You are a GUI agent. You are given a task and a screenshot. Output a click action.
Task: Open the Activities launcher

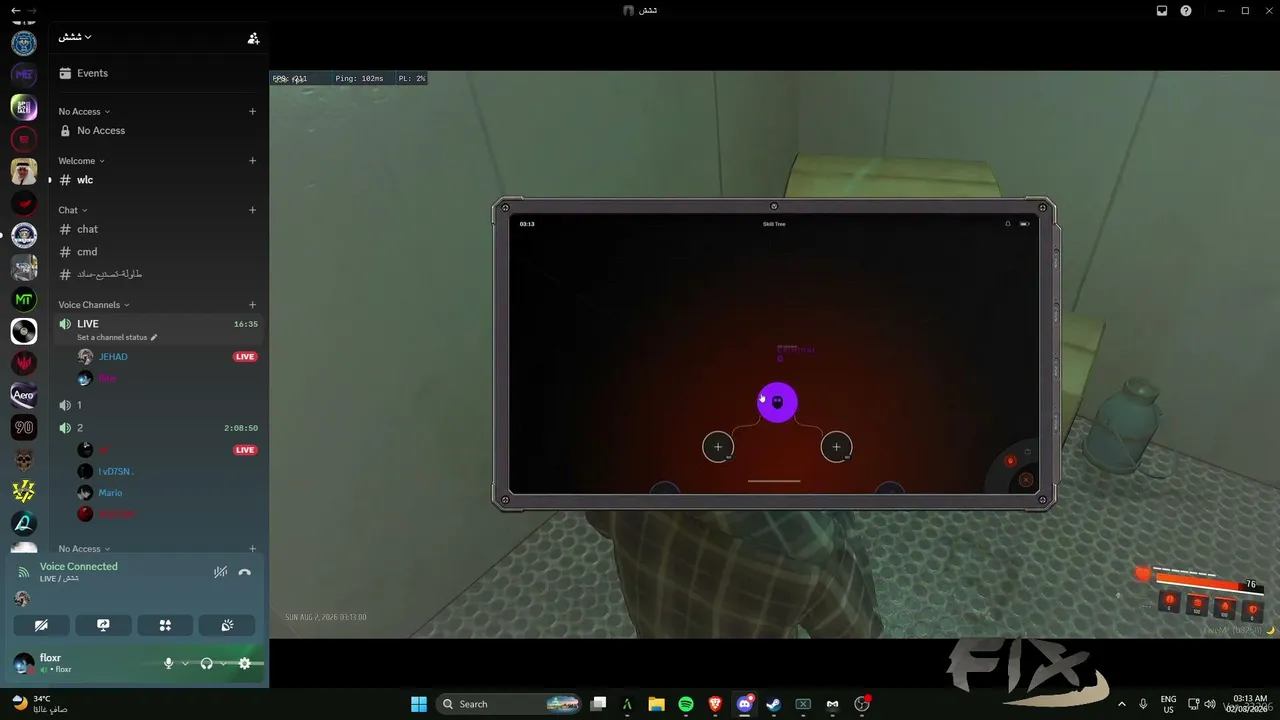click(165, 625)
